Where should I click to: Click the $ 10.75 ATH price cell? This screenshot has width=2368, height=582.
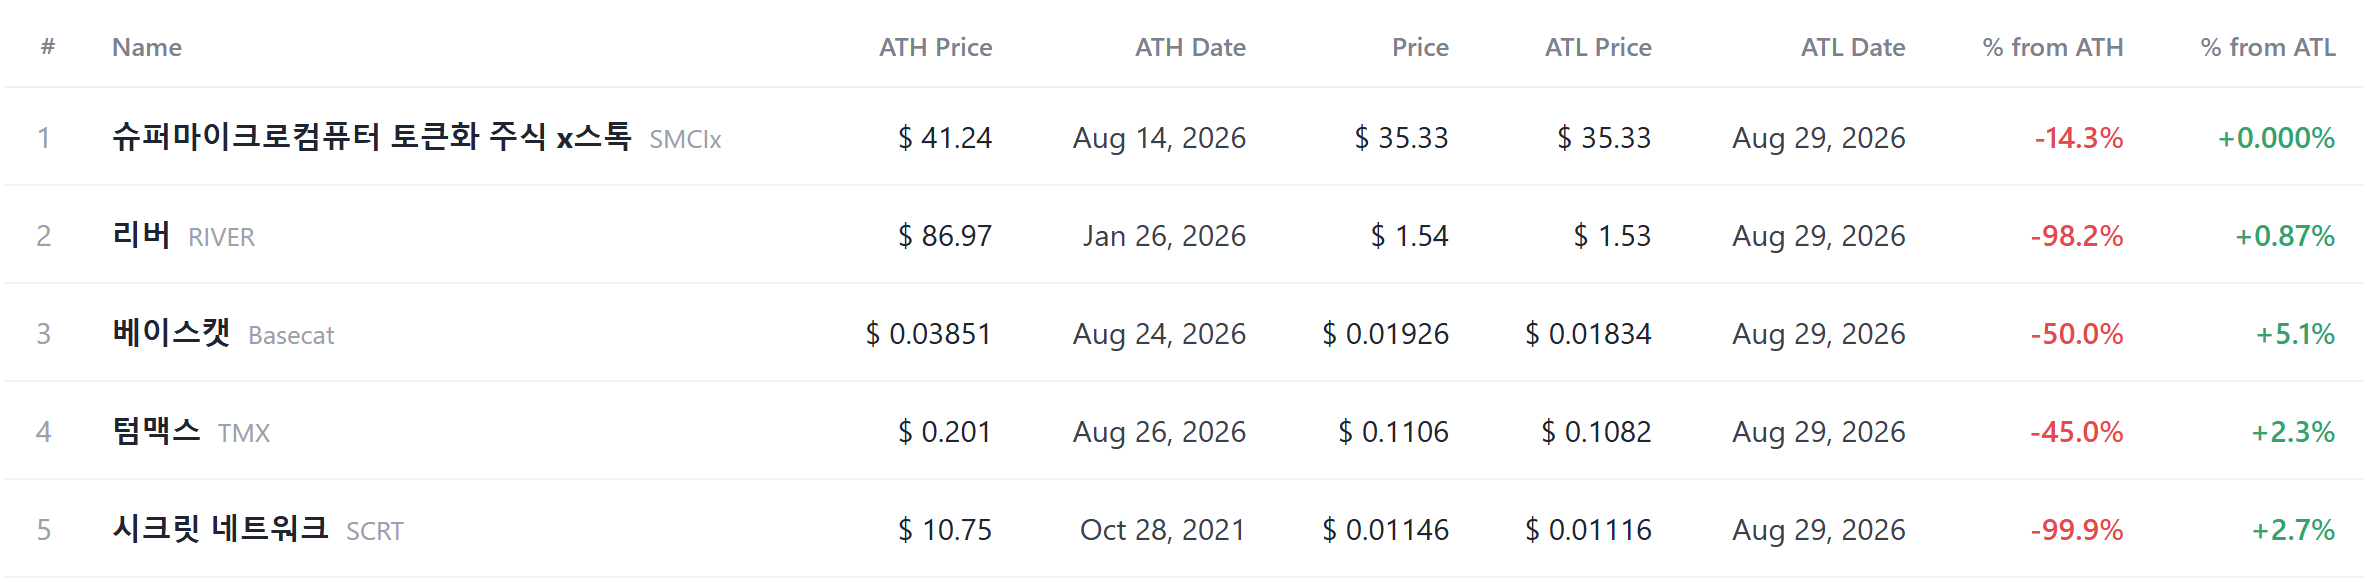945,530
